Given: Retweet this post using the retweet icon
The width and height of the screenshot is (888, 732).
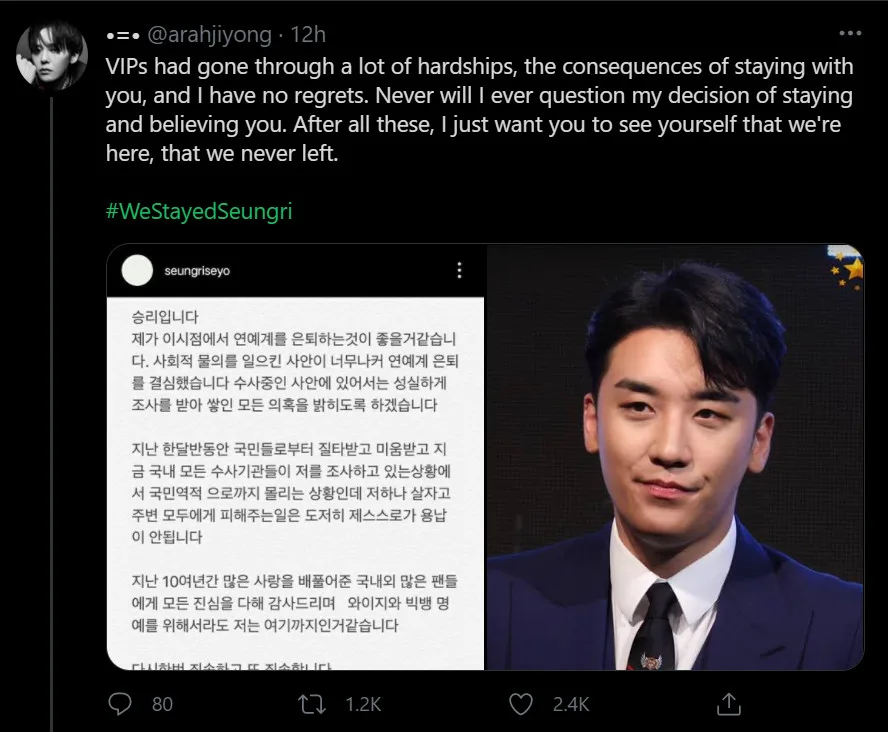Looking at the screenshot, I should click(x=311, y=704).
